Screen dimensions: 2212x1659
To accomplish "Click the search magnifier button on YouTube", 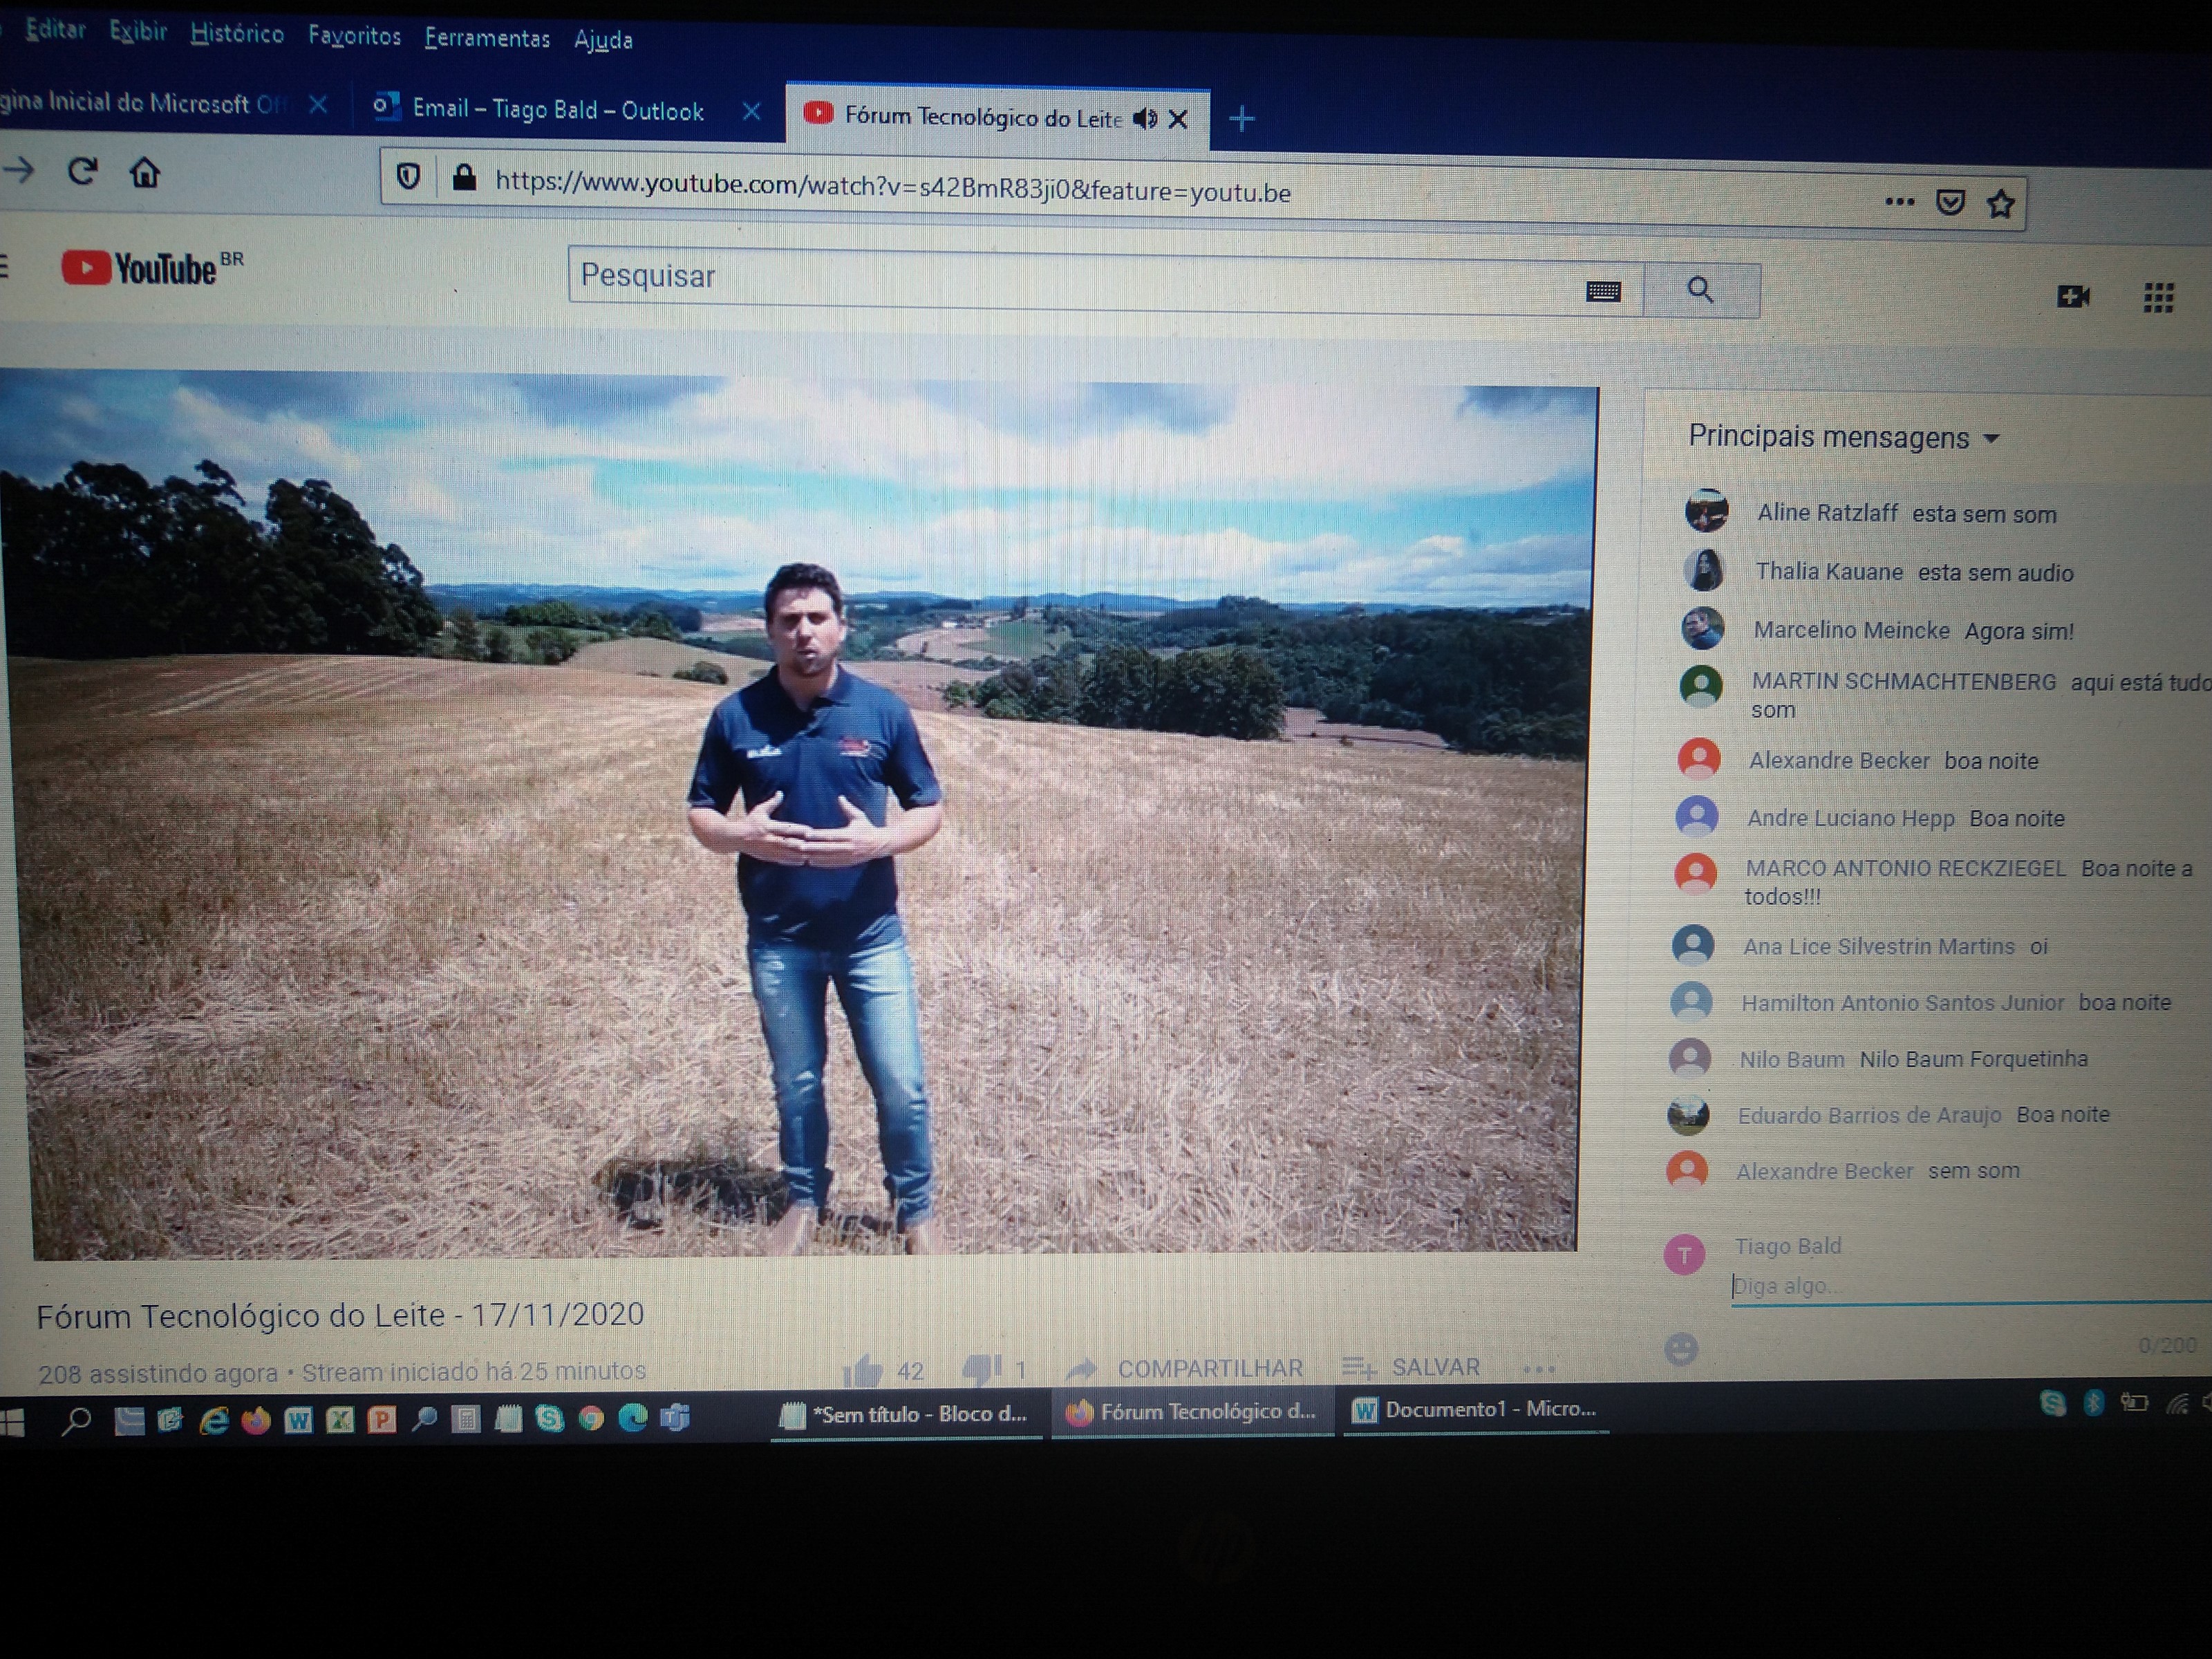I will [x=1701, y=291].
